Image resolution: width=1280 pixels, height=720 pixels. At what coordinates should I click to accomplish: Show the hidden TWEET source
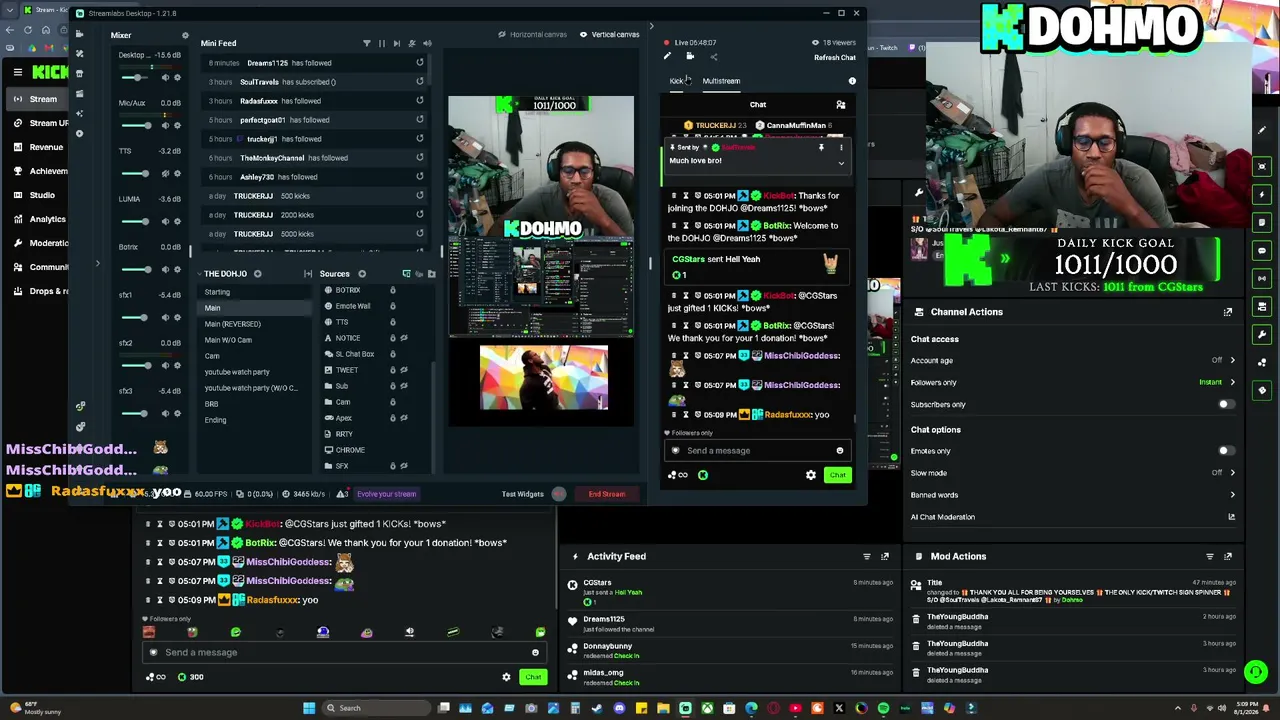404,370
